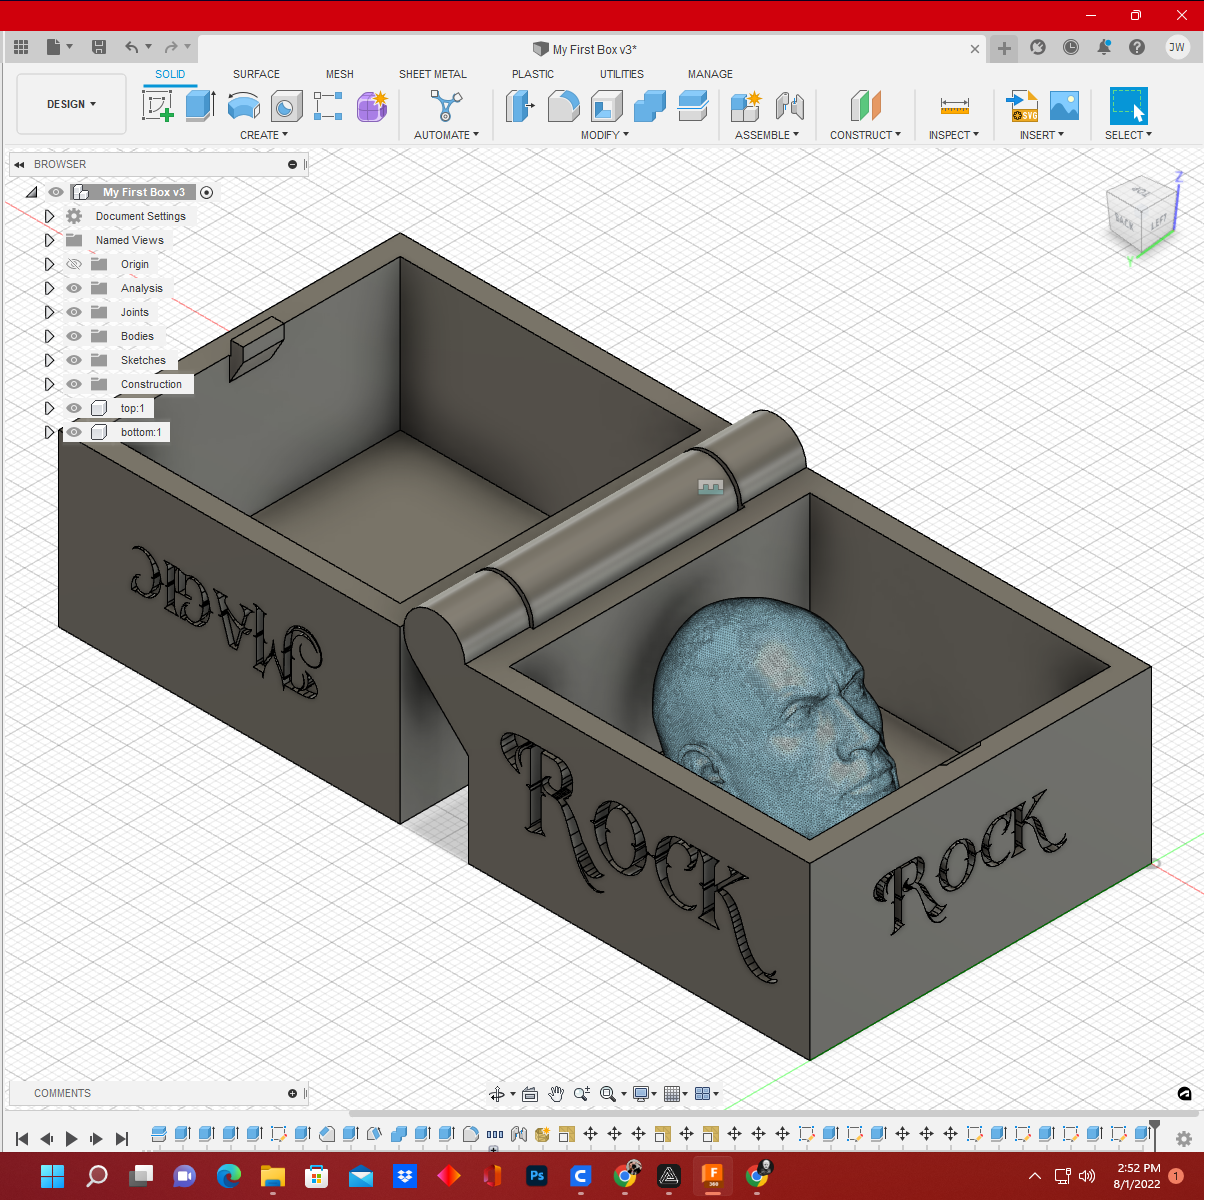Play the timeline
The width and height of the screenshot is (1216, 1200).
tap(71, 1139)
